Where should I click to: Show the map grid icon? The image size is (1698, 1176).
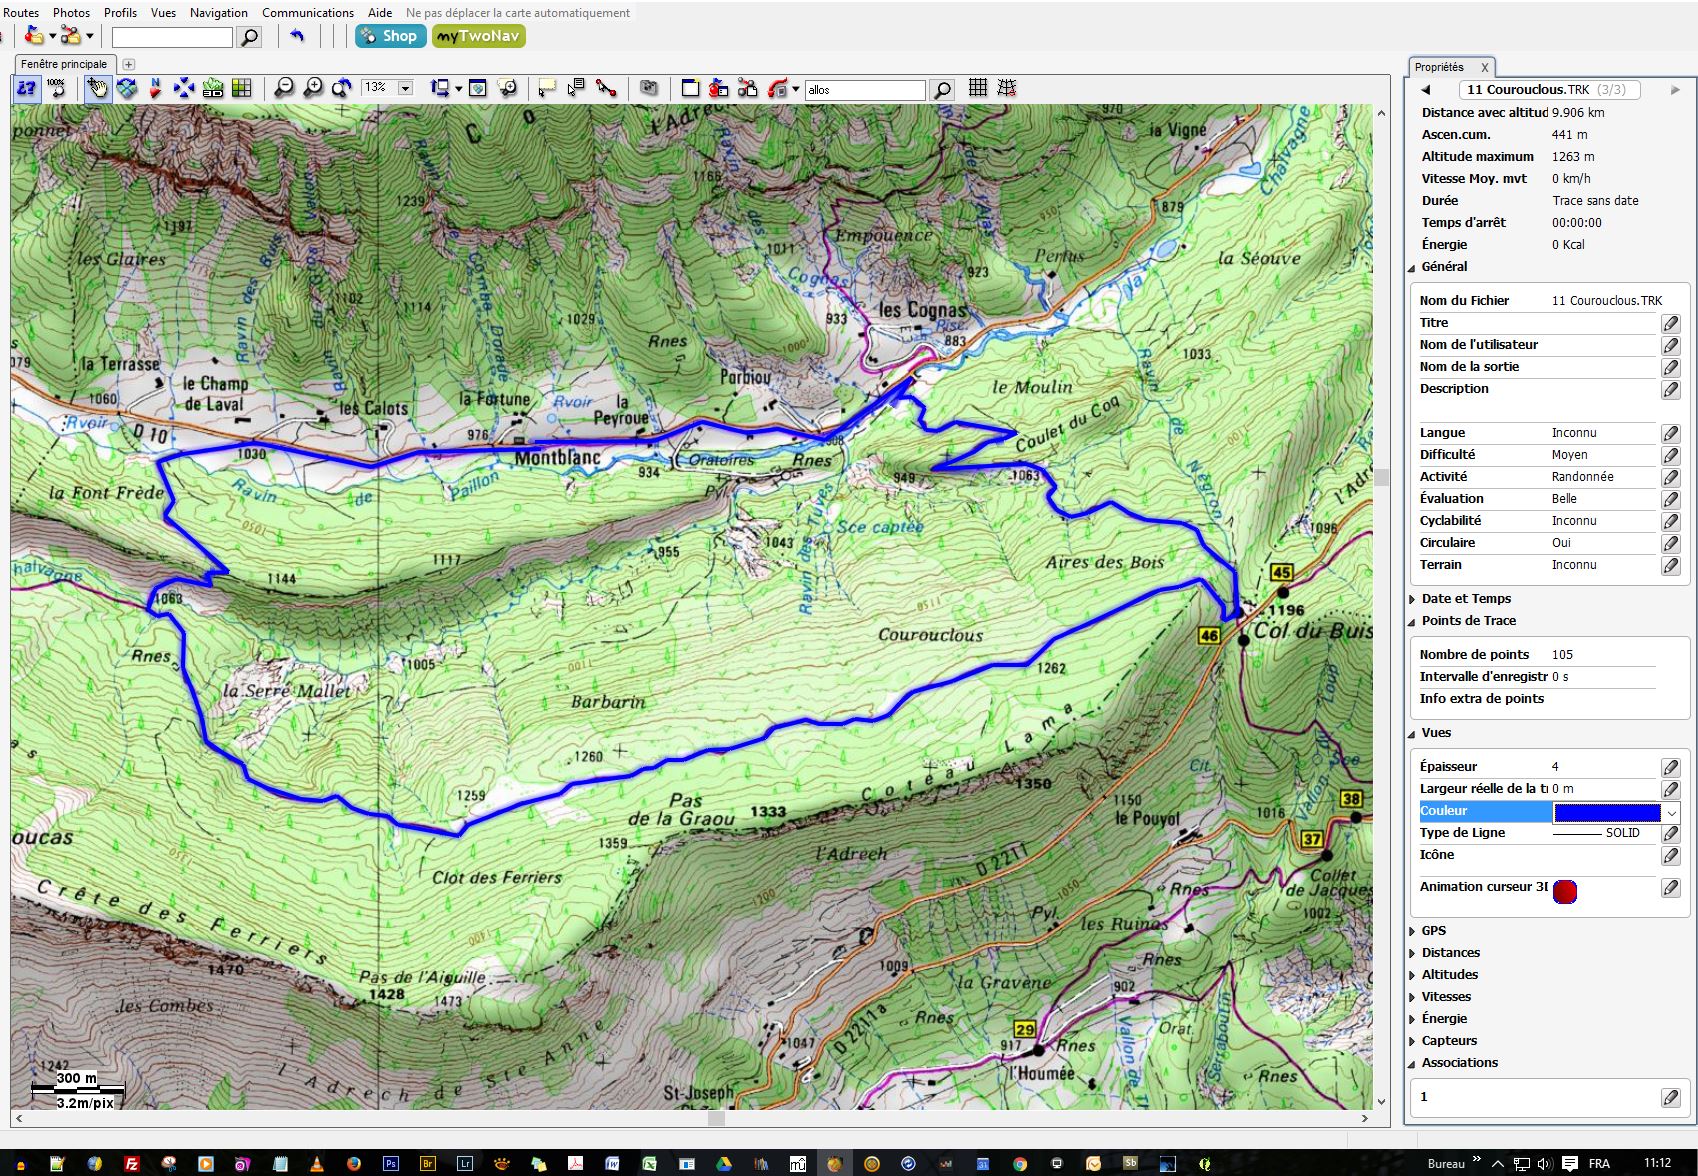pyautogui.click(x=978, y=88)
